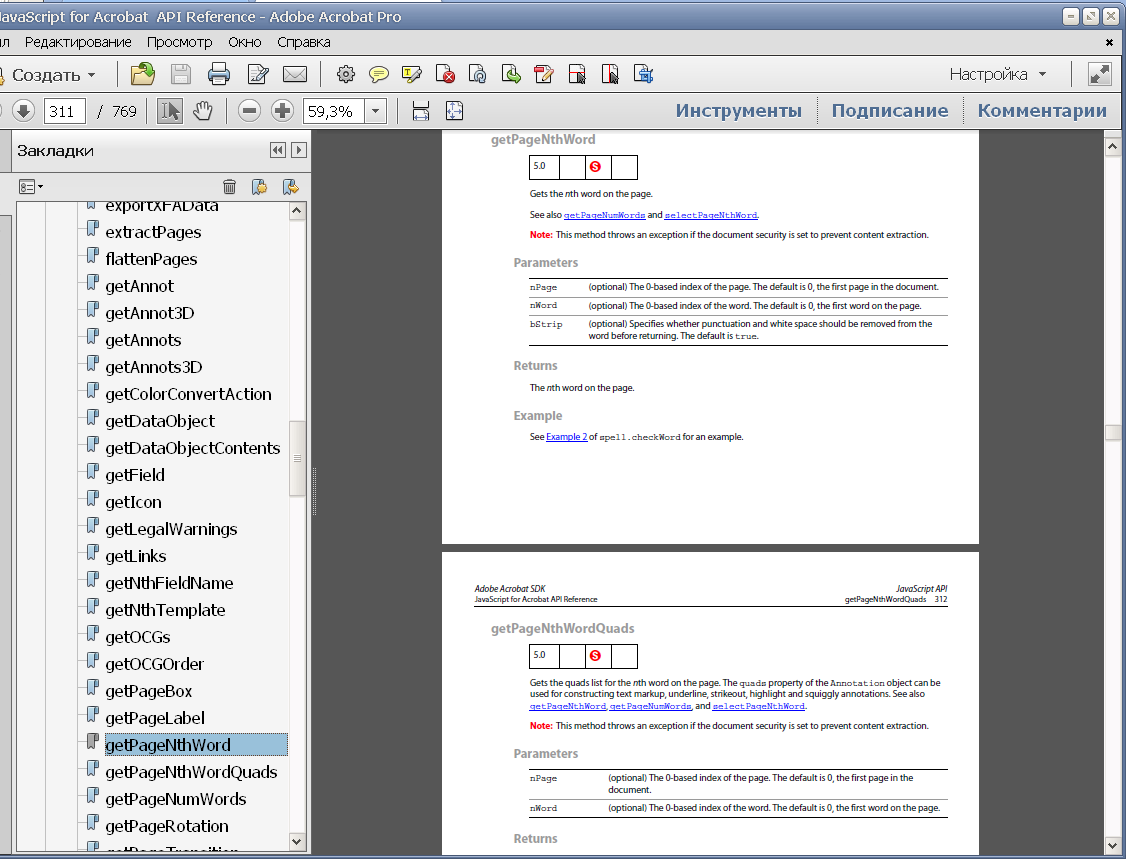Image resolution: width=1126 pixels, height=859 pixels.
Task: Select the extractPages bookmark
Action: [x=153, y=232]
